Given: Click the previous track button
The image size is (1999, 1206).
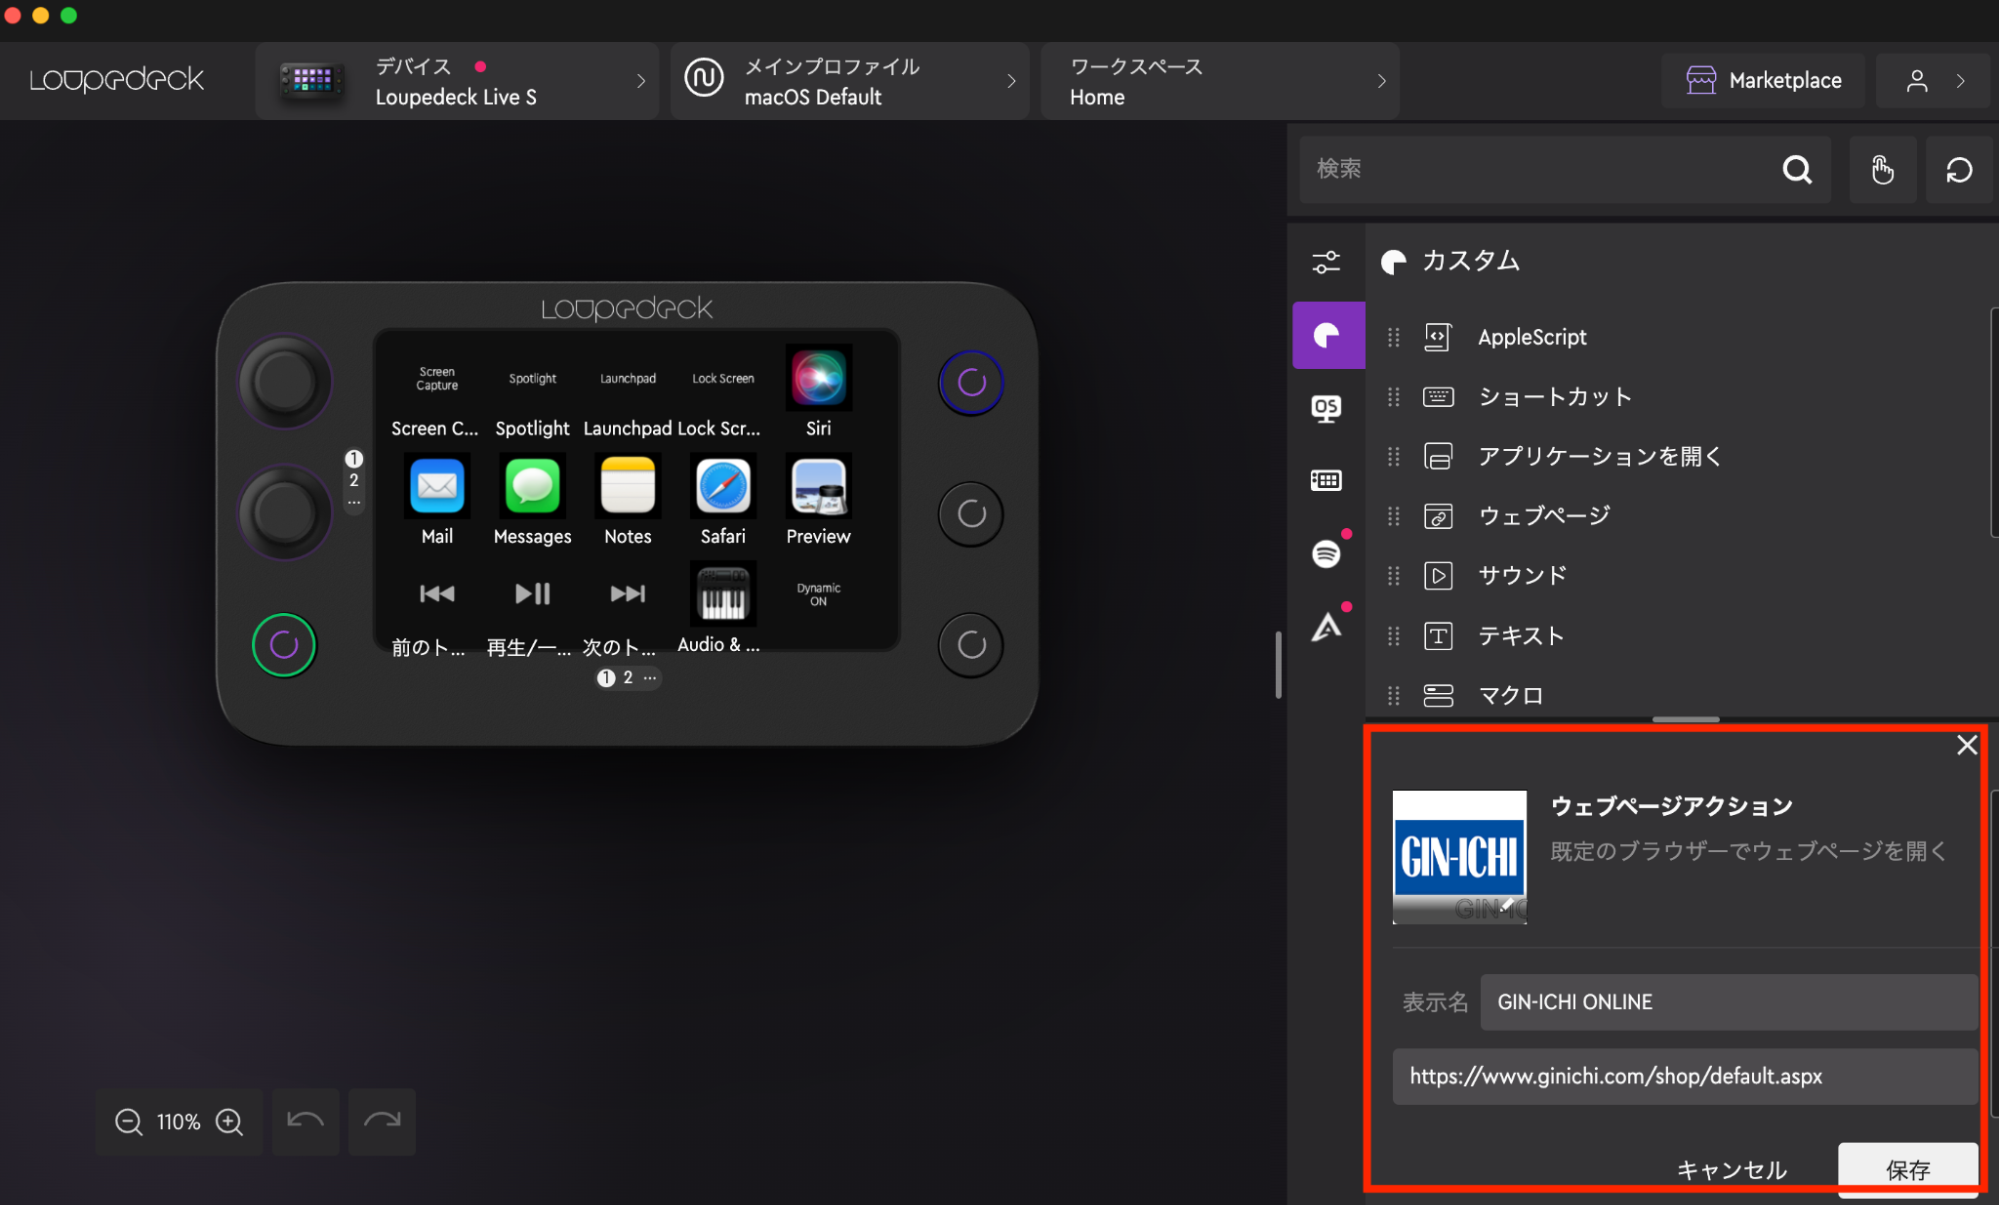Looking at the screenshot, I should tap(437, 594).
